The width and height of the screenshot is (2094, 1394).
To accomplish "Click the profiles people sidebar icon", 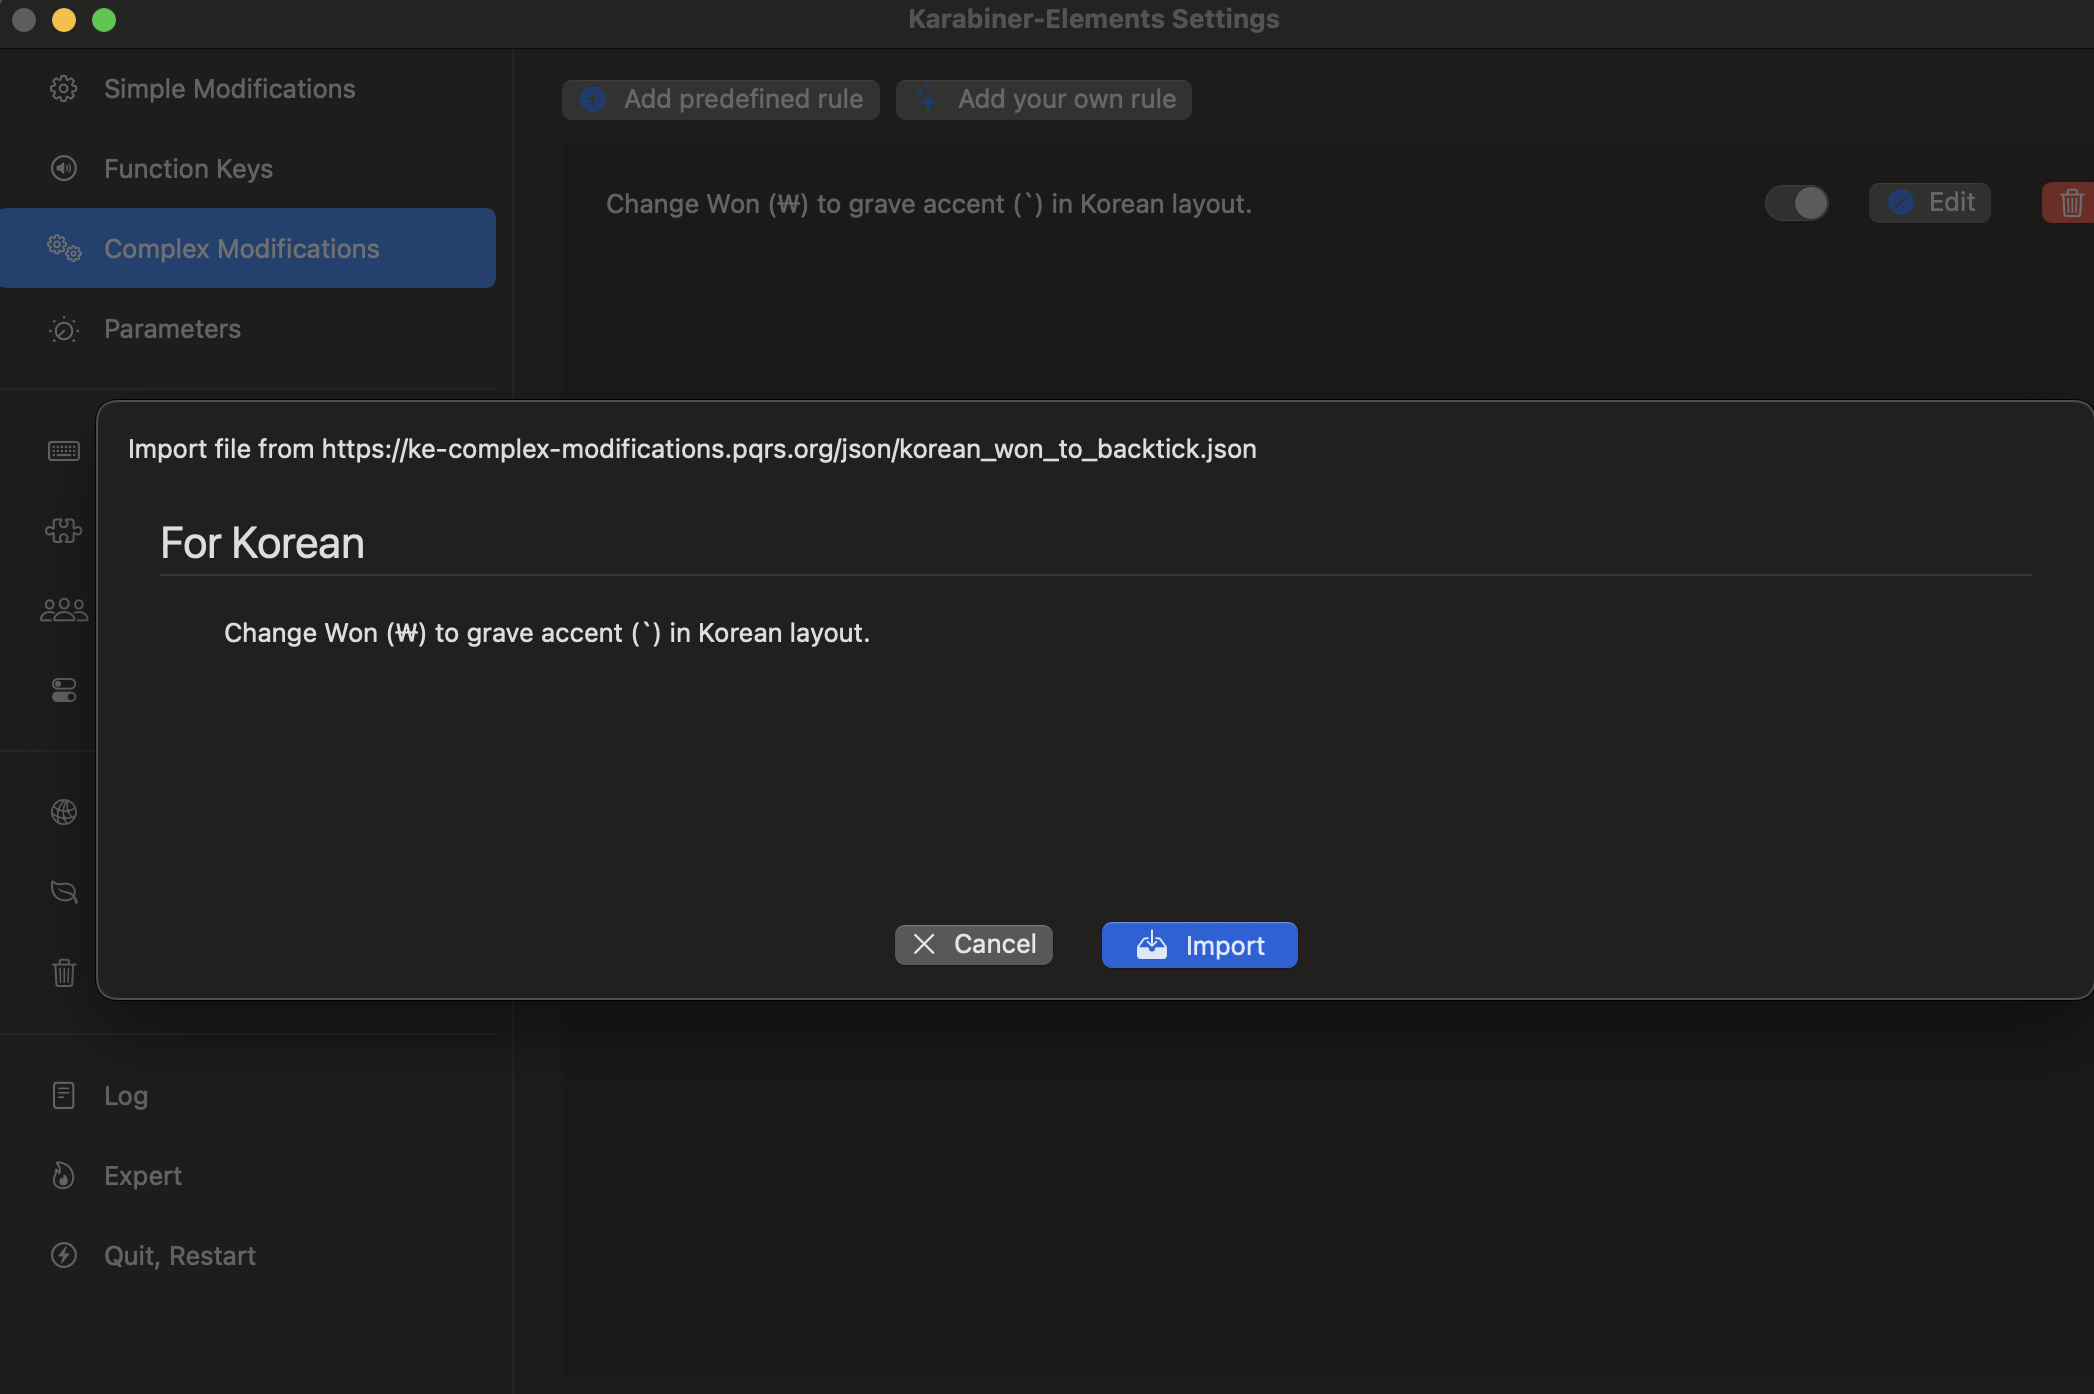I will (64, 610).
